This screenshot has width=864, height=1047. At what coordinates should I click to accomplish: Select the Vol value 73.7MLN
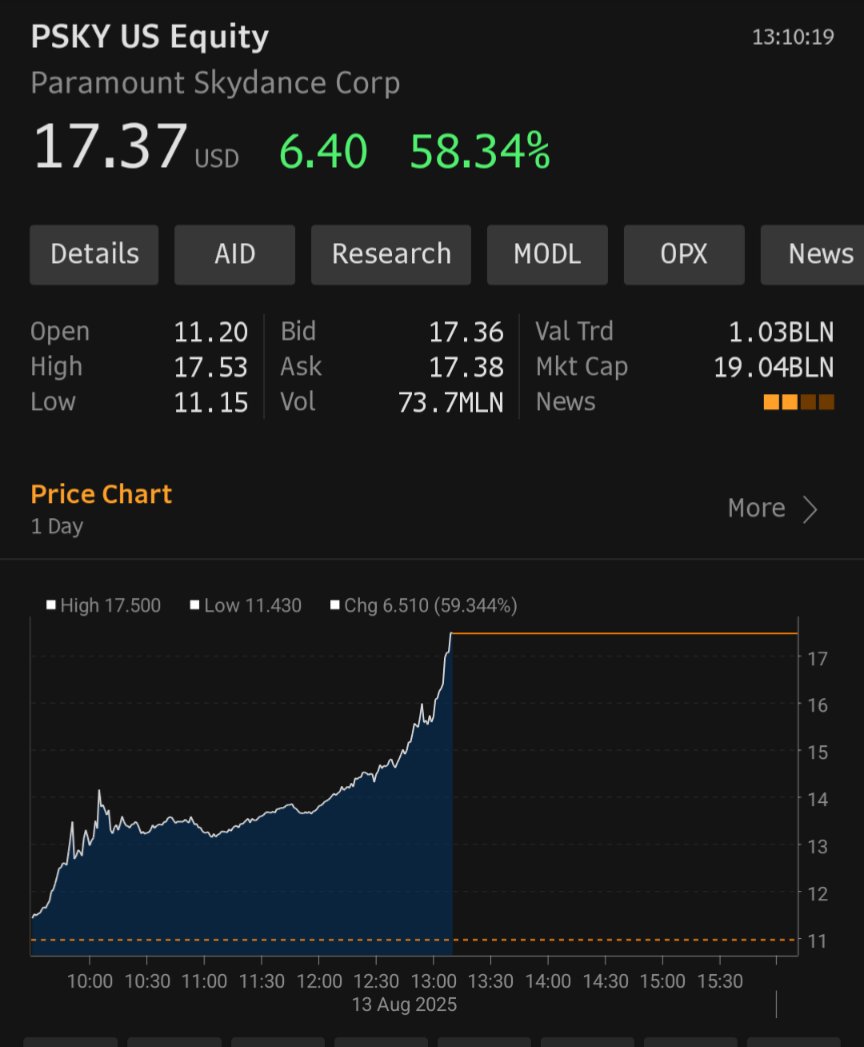click(451, 403)
